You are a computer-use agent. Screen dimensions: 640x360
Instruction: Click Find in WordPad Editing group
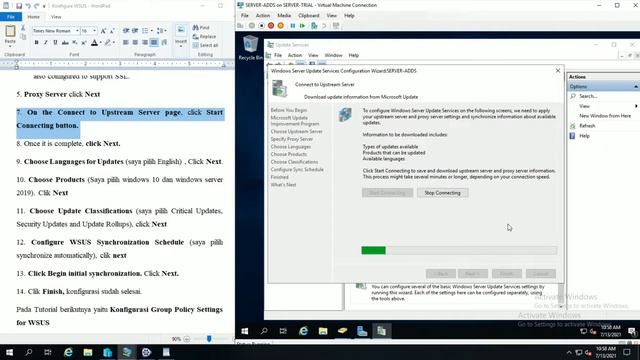(201, 27)
